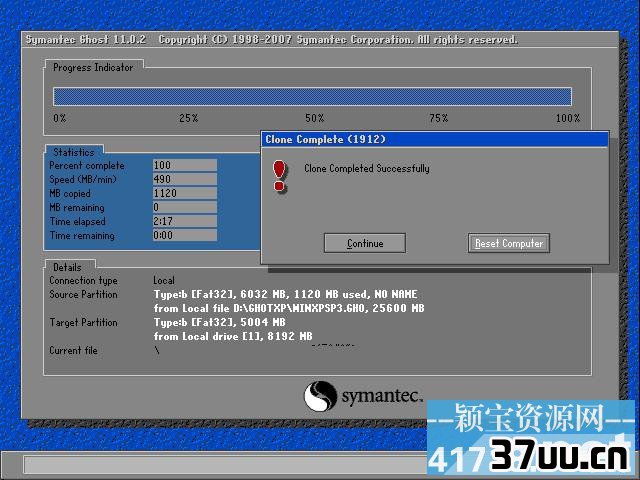Image resolution: width=640 pixels, height=480 pixels.
Task: Click the Continue button
Action: (364, 243)
